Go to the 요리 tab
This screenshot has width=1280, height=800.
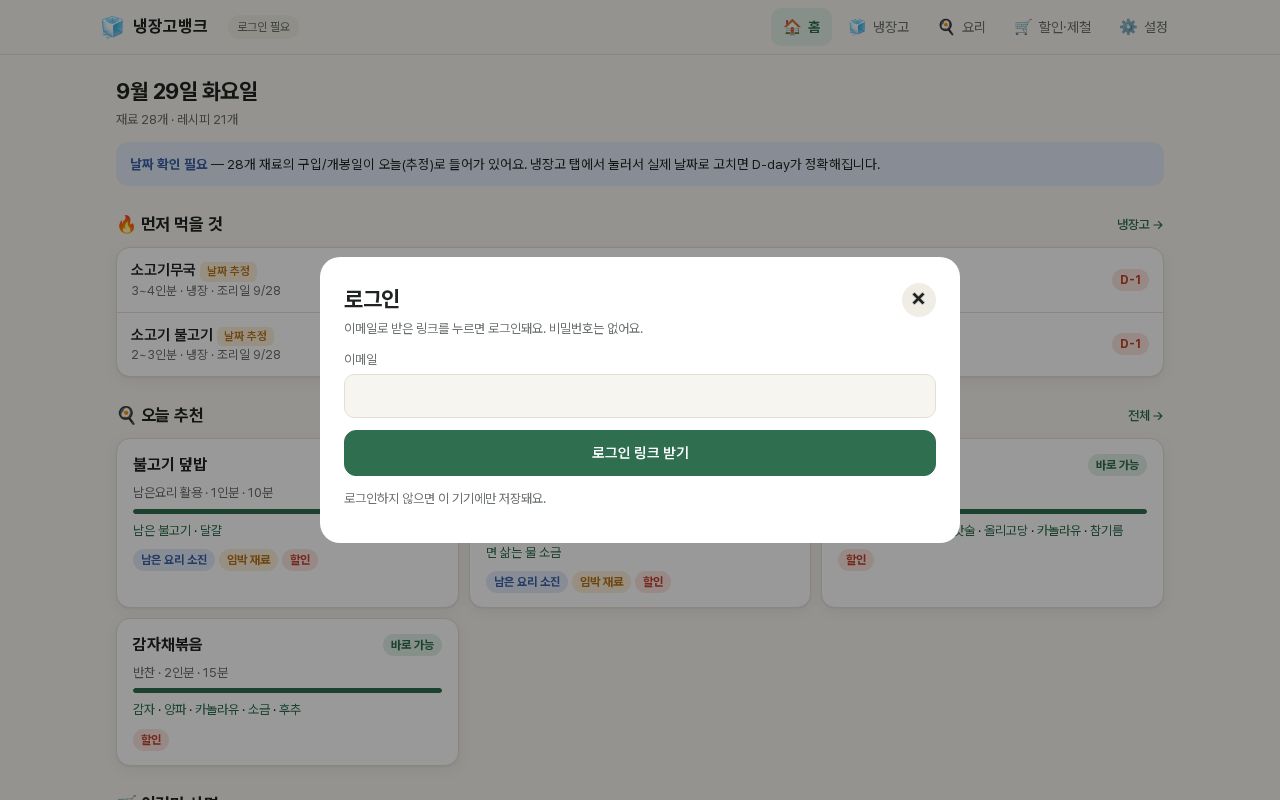961,27
